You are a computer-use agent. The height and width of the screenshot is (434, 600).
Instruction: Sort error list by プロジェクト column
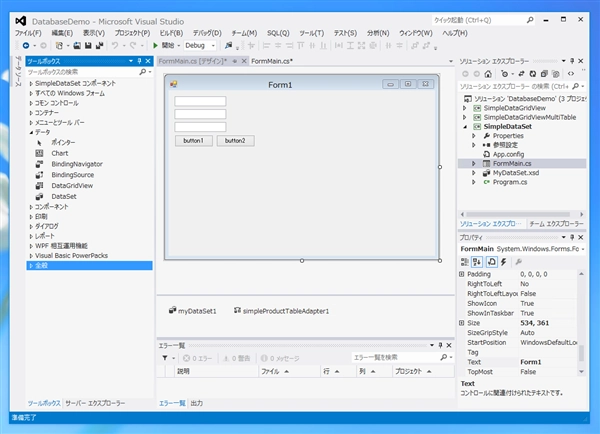423,371
